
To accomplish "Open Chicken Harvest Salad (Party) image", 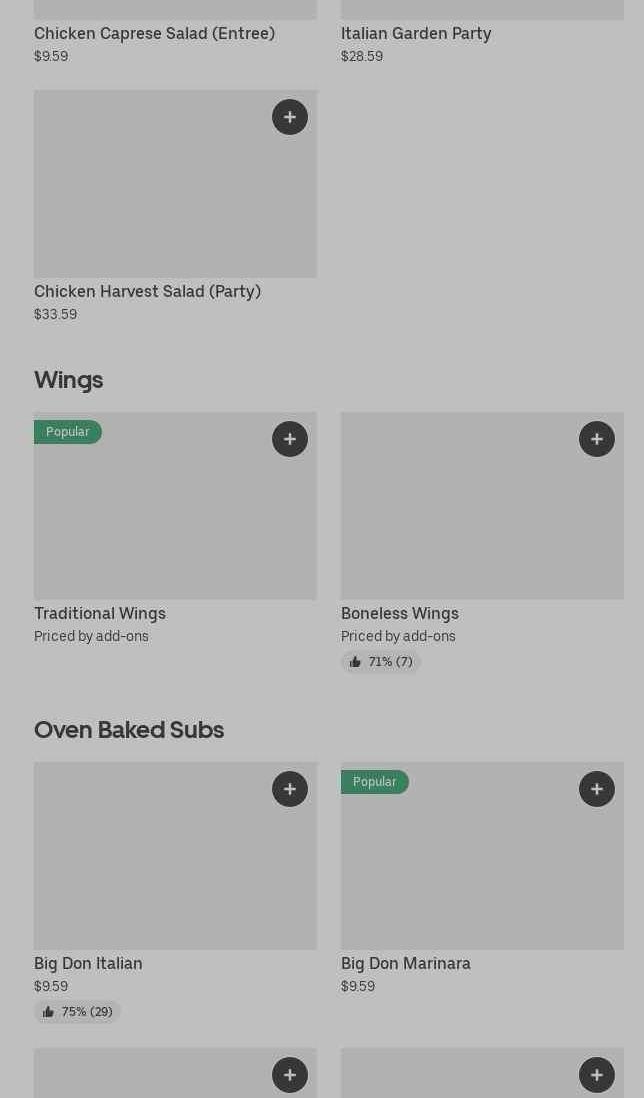I will (175, 200).
